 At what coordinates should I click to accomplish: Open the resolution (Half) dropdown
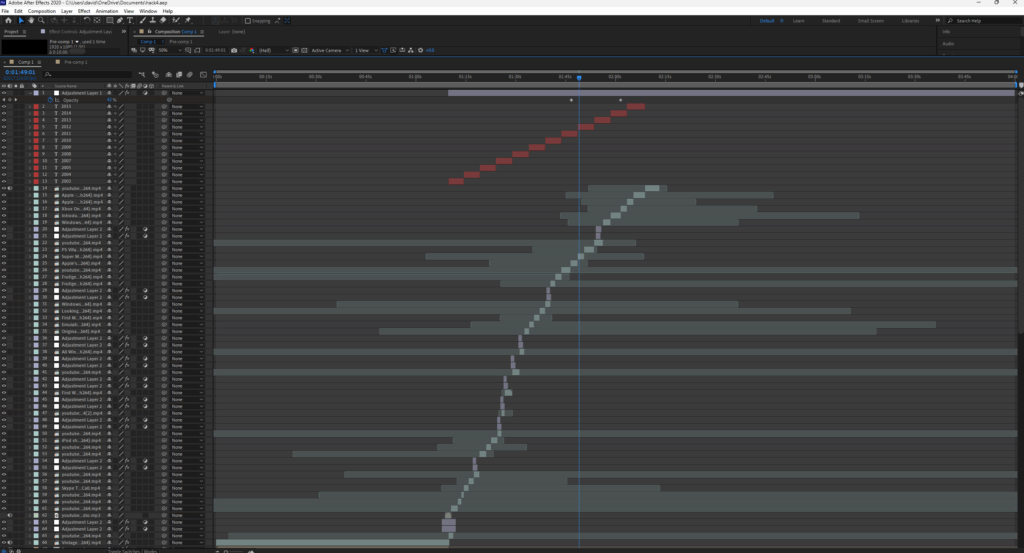274,50
